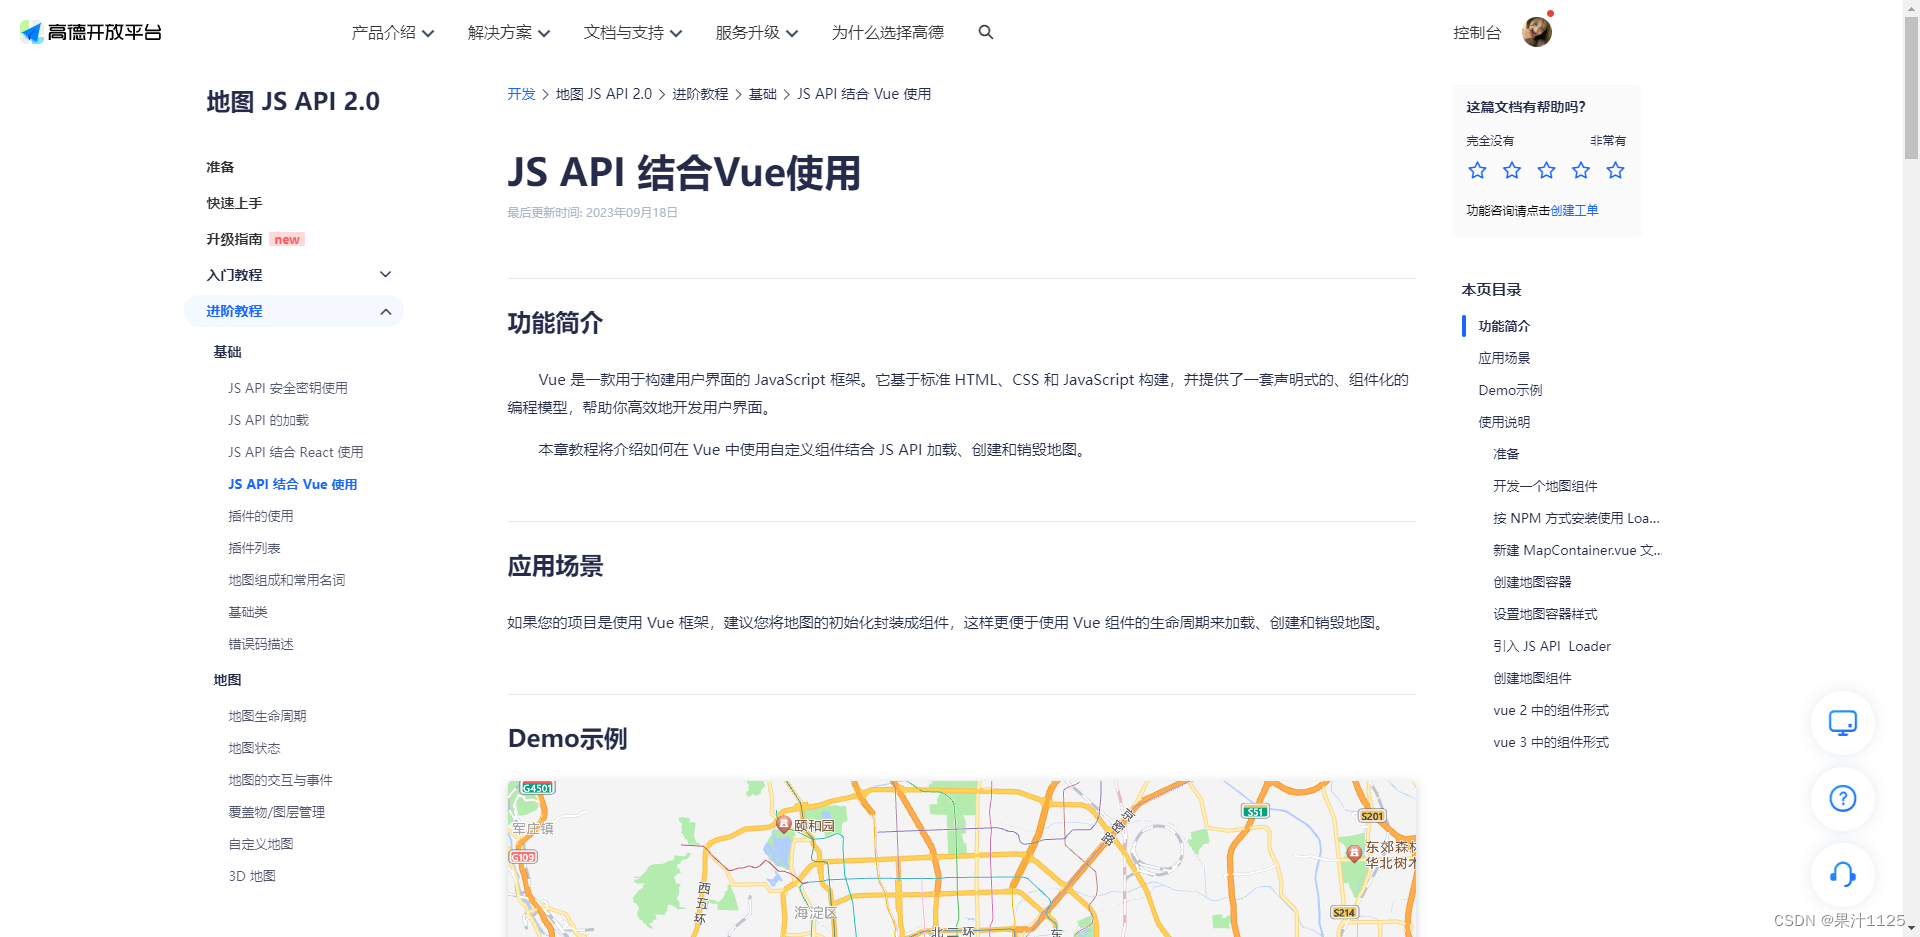
Task: Open the 控制台 console link
Action: tap(1477, 33)
